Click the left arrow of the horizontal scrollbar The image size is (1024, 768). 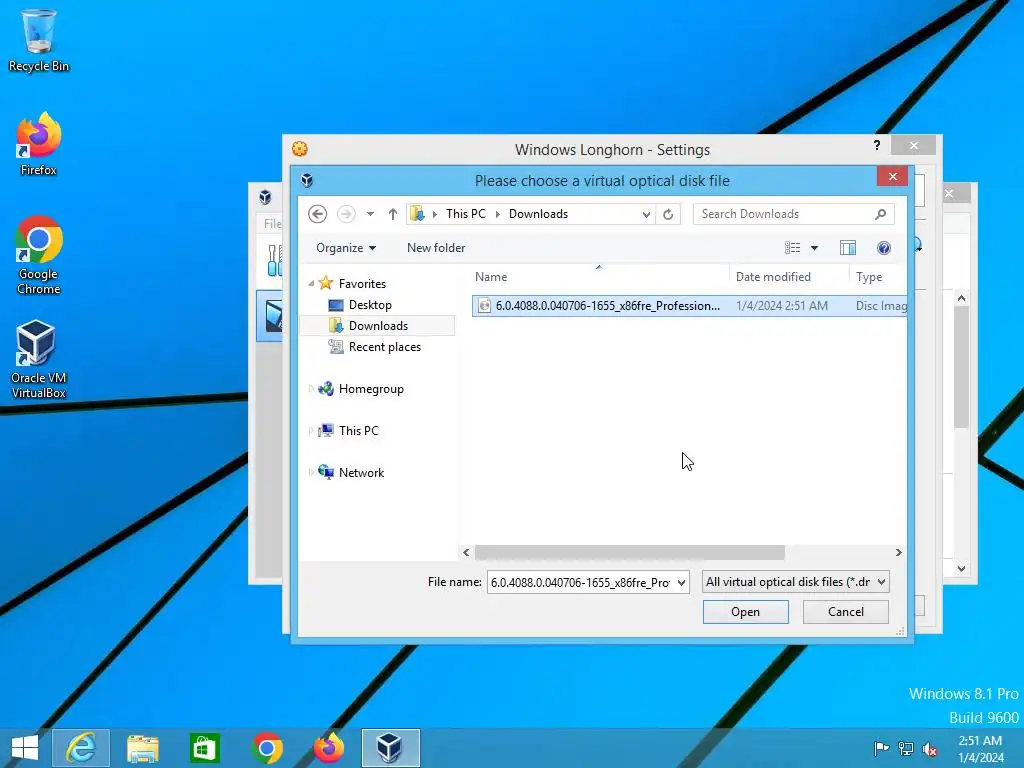tap(466, 552)
